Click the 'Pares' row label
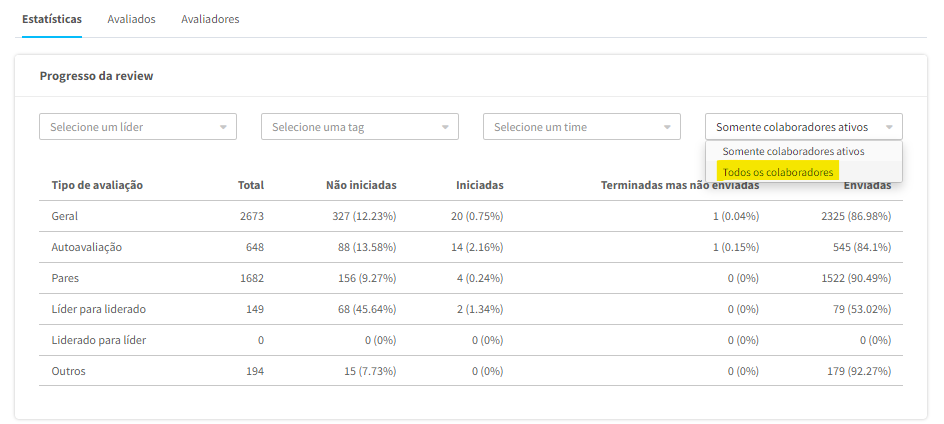 (66, 278)
